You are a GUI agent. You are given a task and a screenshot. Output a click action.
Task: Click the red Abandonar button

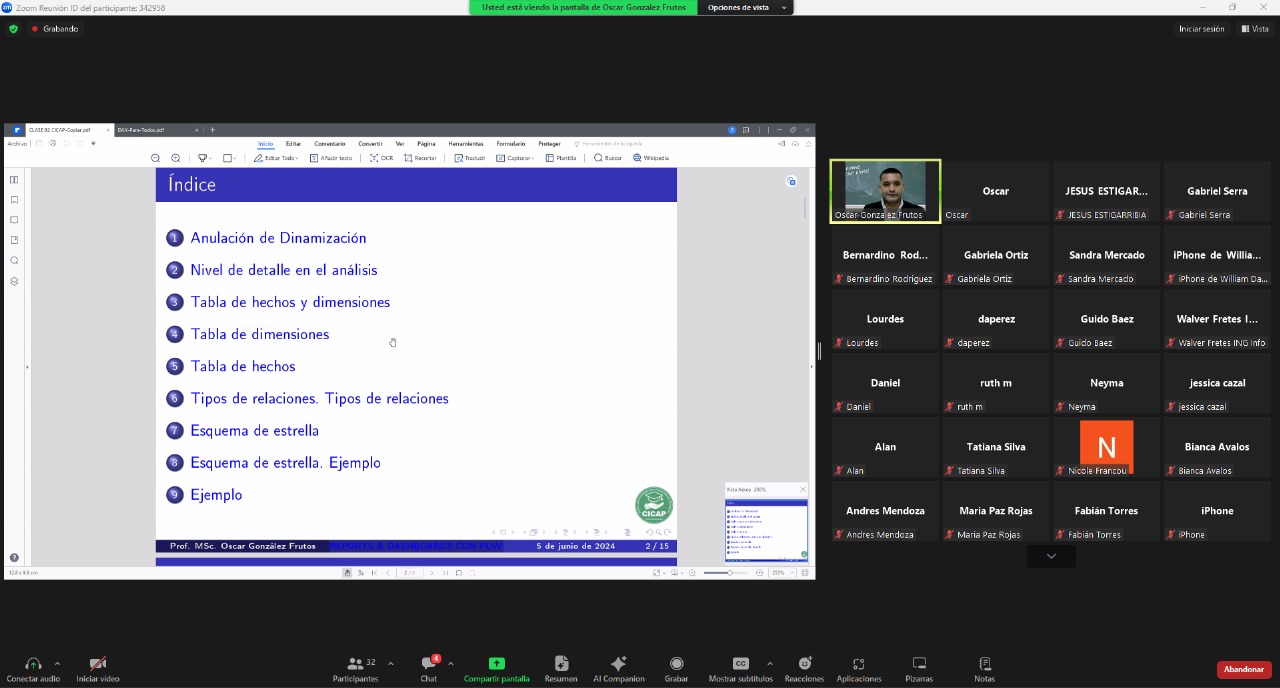[x=1244, y=669]
